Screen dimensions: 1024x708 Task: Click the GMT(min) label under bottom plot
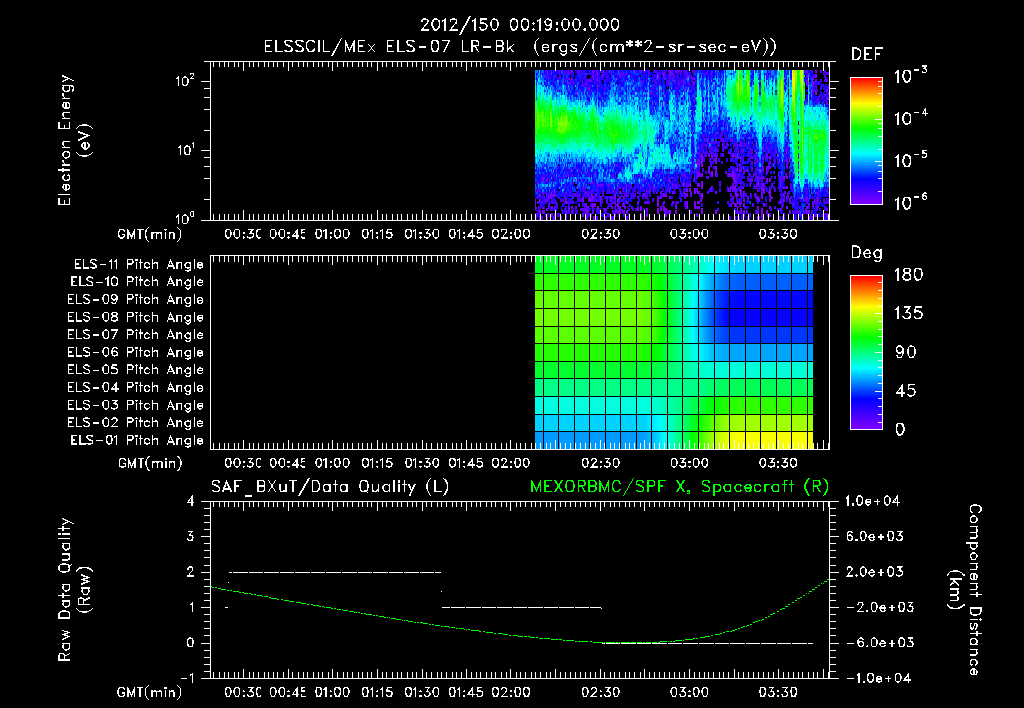150,692
